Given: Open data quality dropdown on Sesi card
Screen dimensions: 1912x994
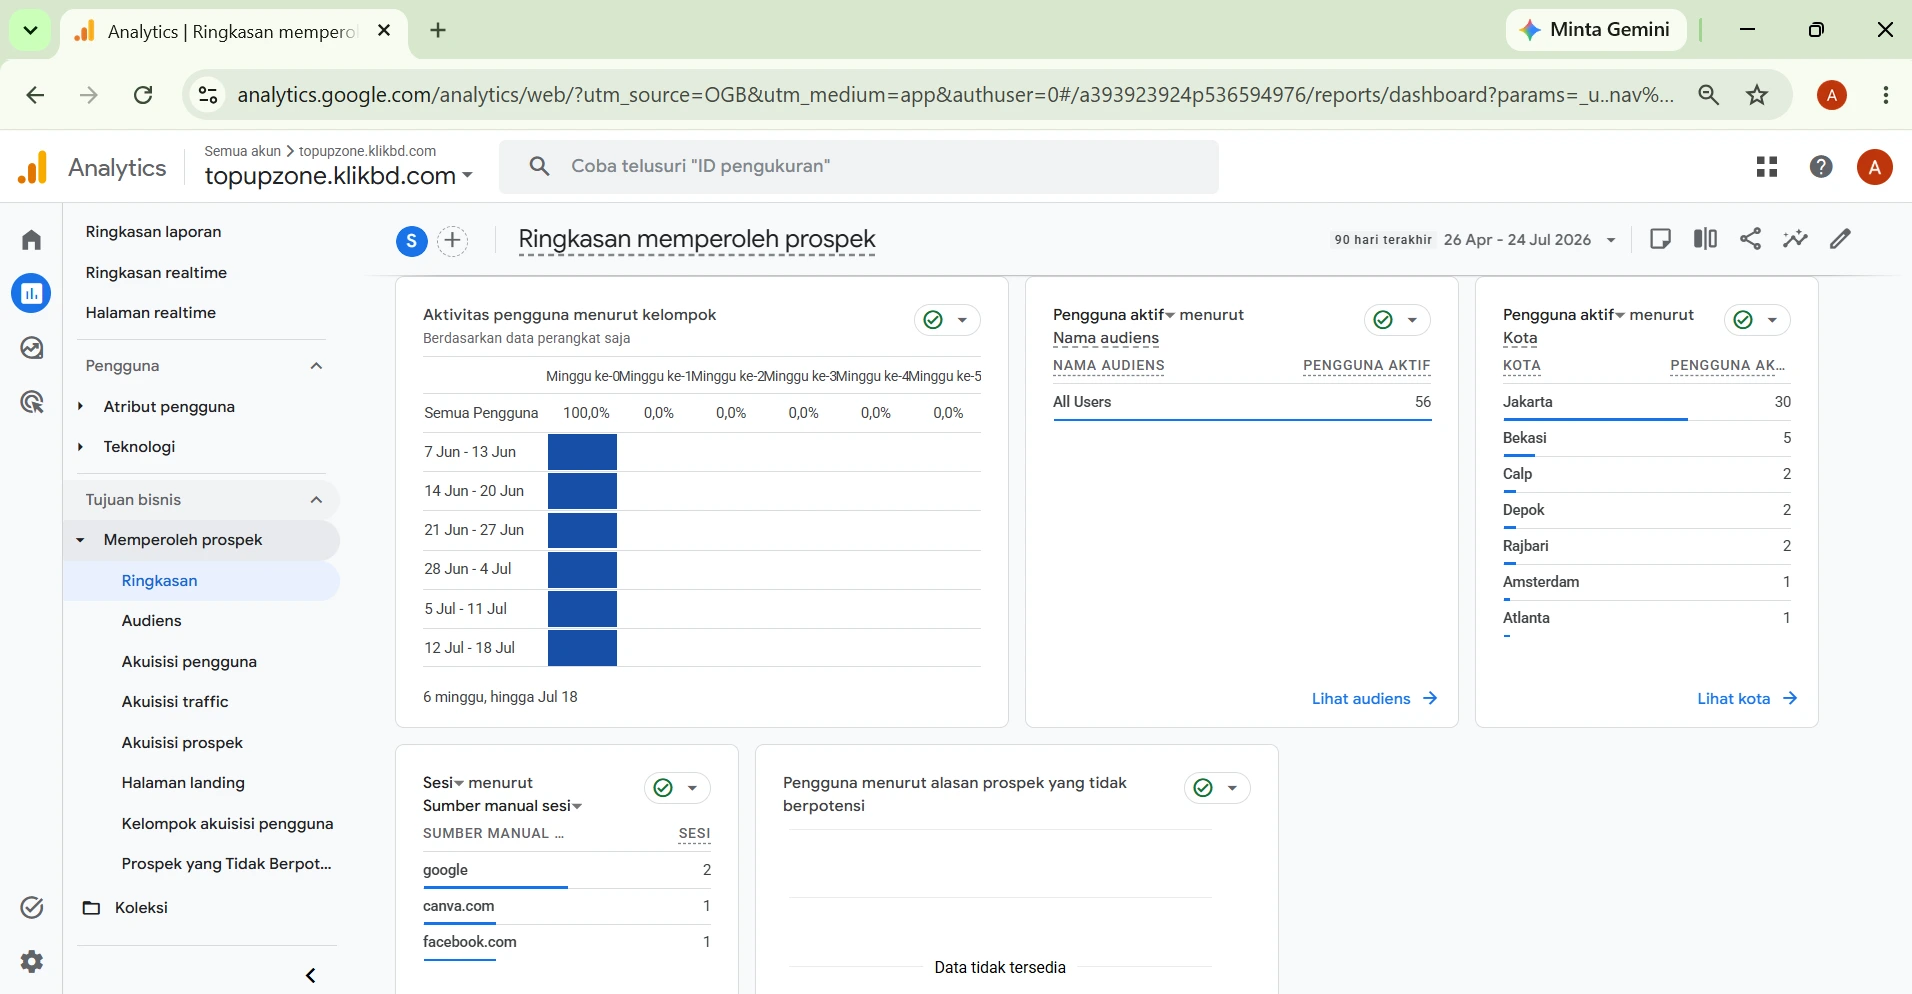Looking at the screenshot, I should [677, 788].
